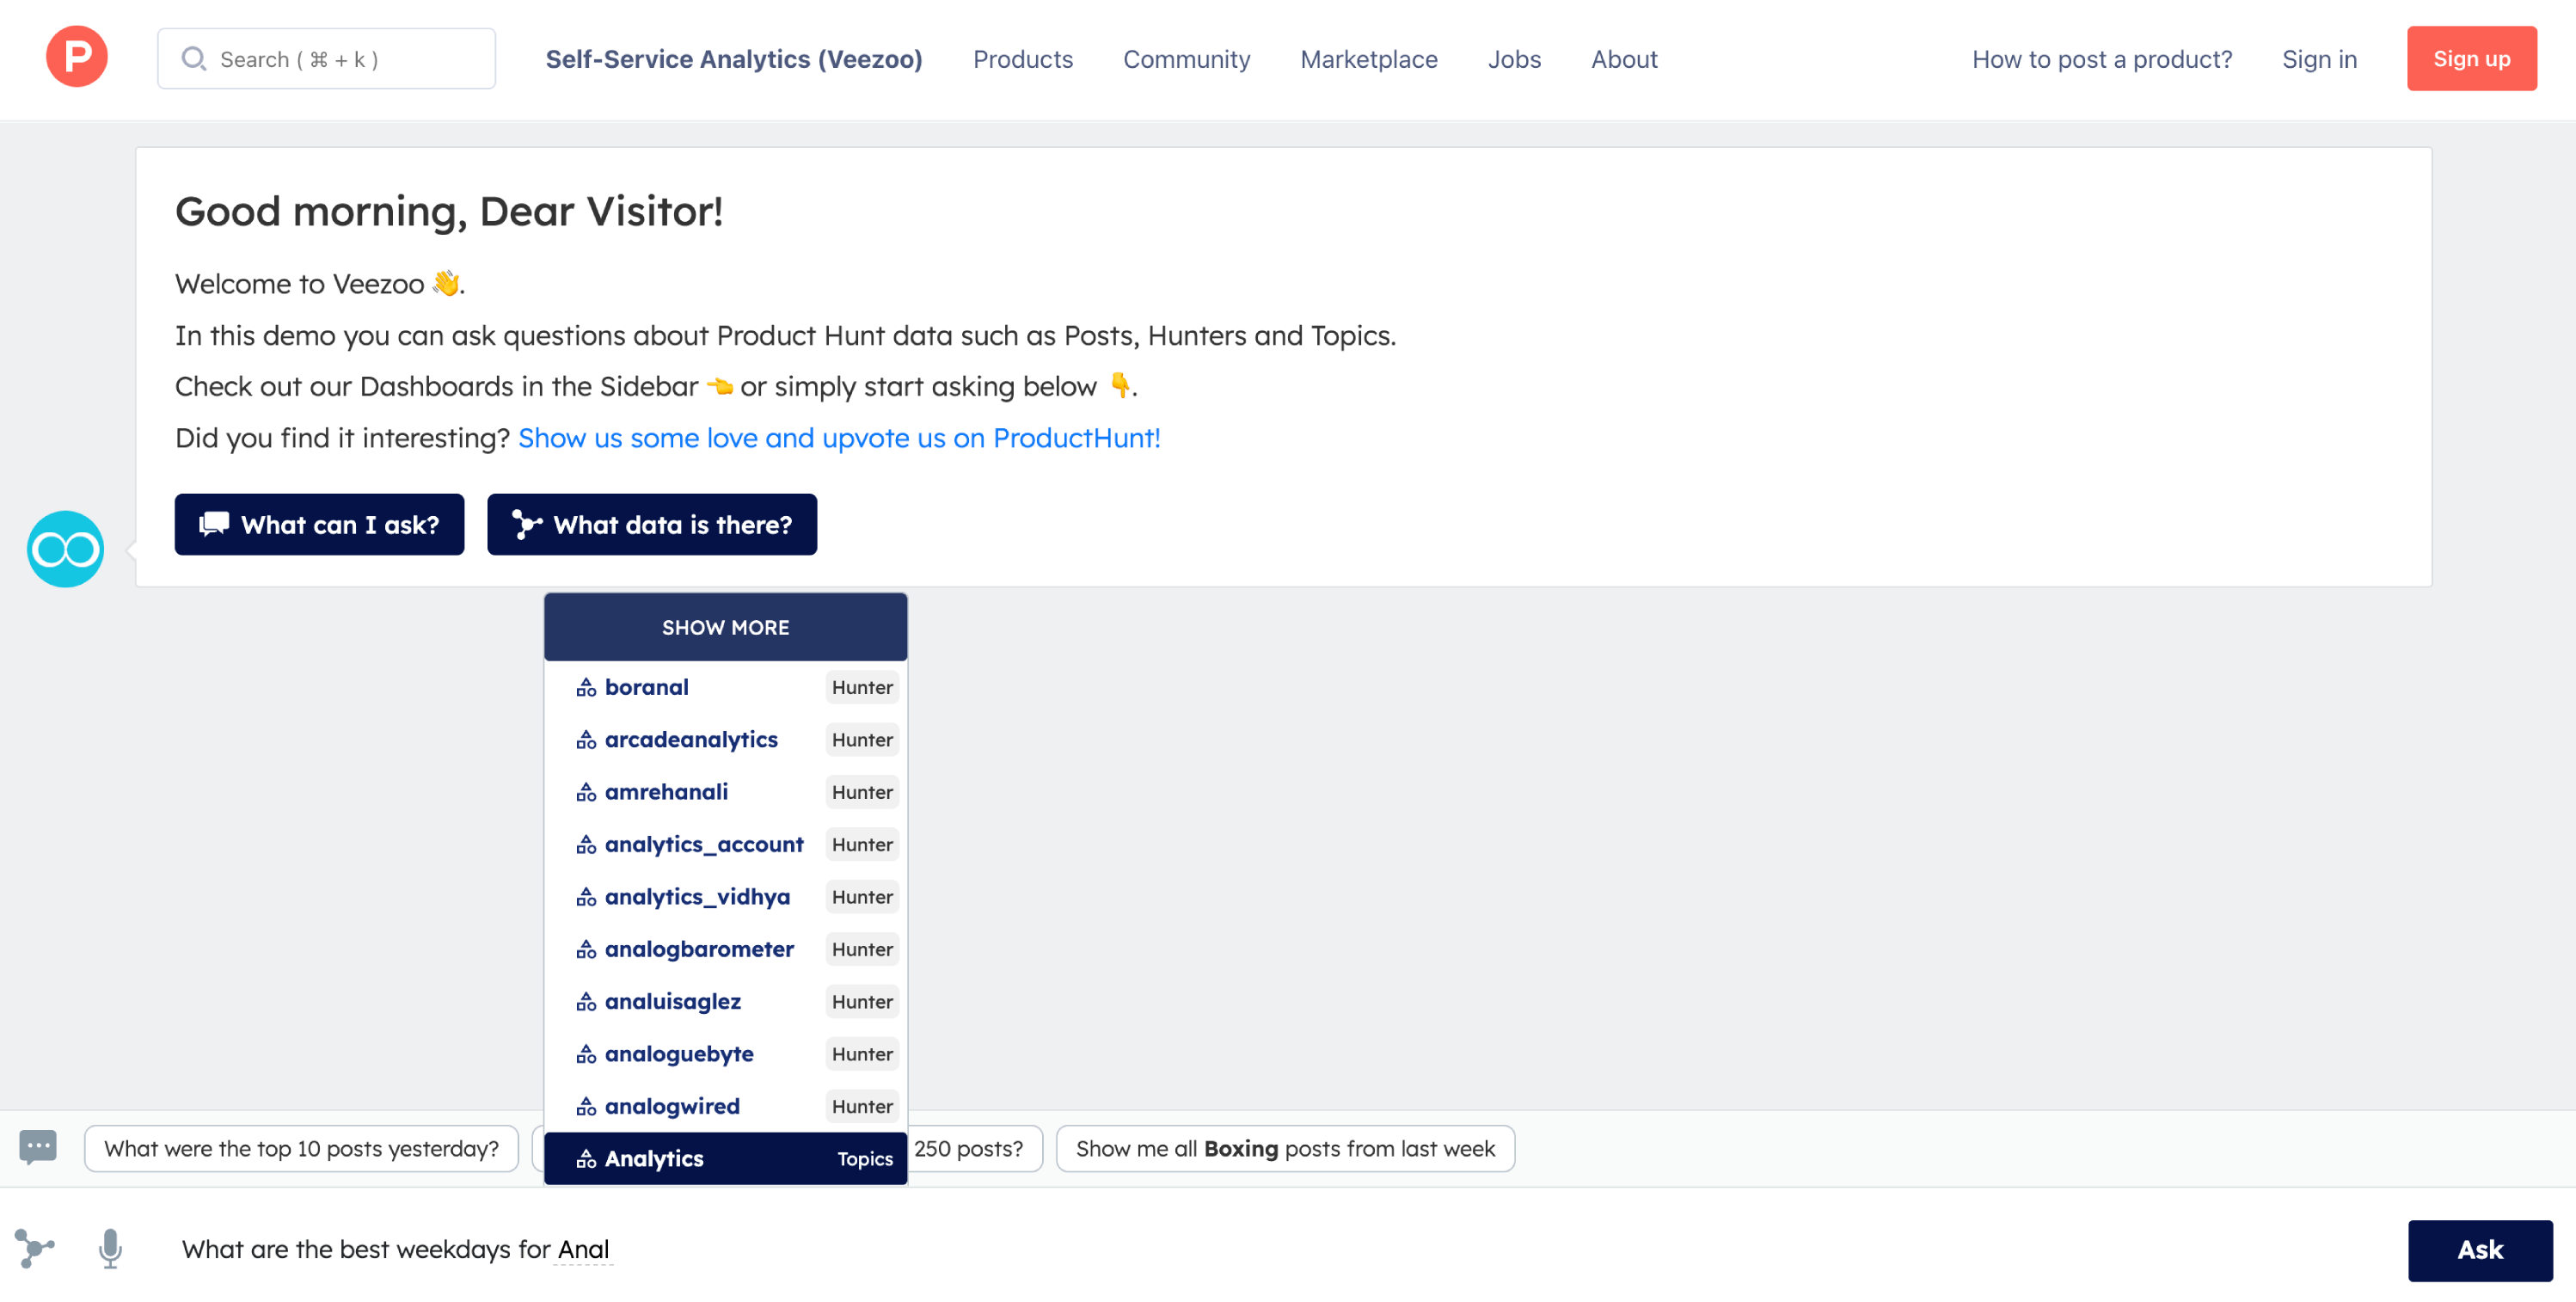Click the Hunter tag next to analogwired

coord(862,1106)
